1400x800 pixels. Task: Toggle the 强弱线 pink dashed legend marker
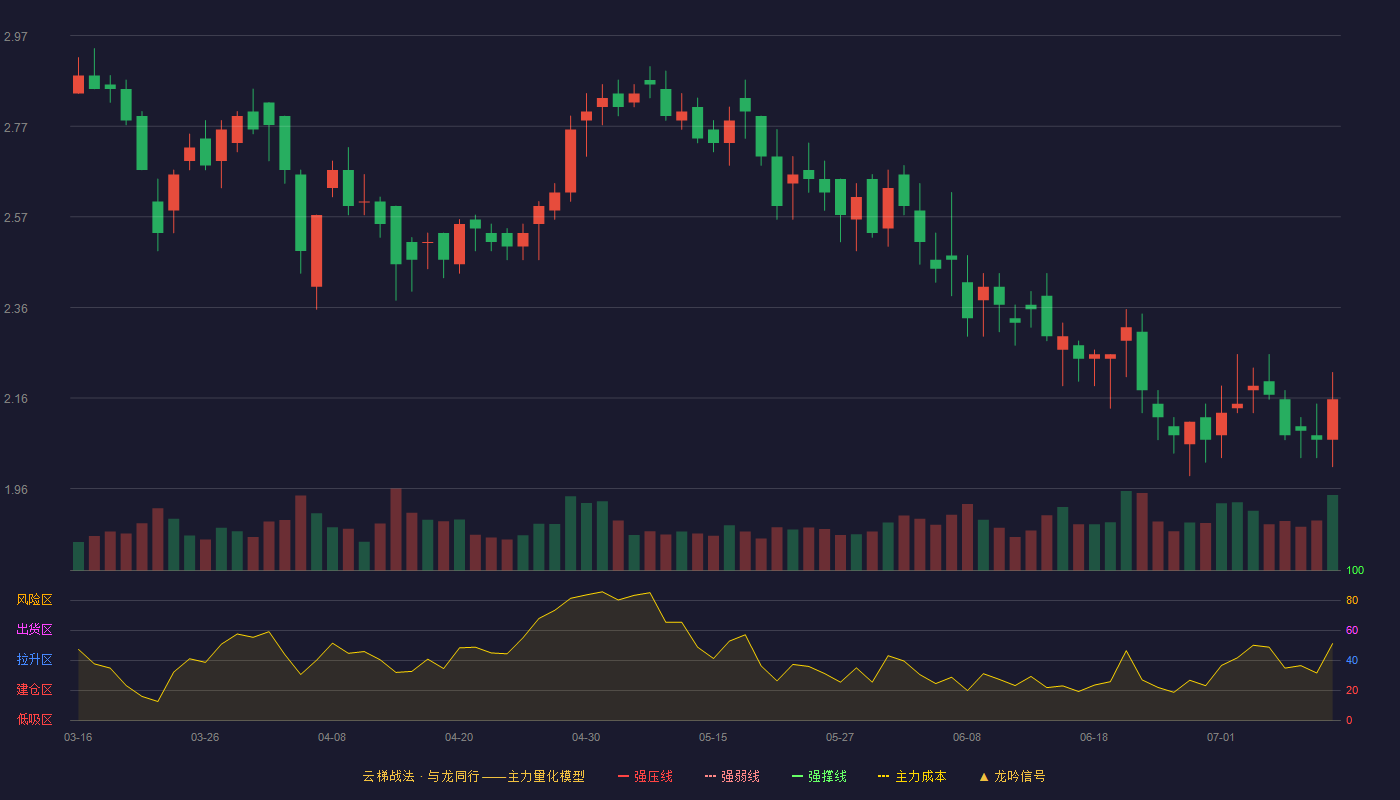(x=711, y=776)
